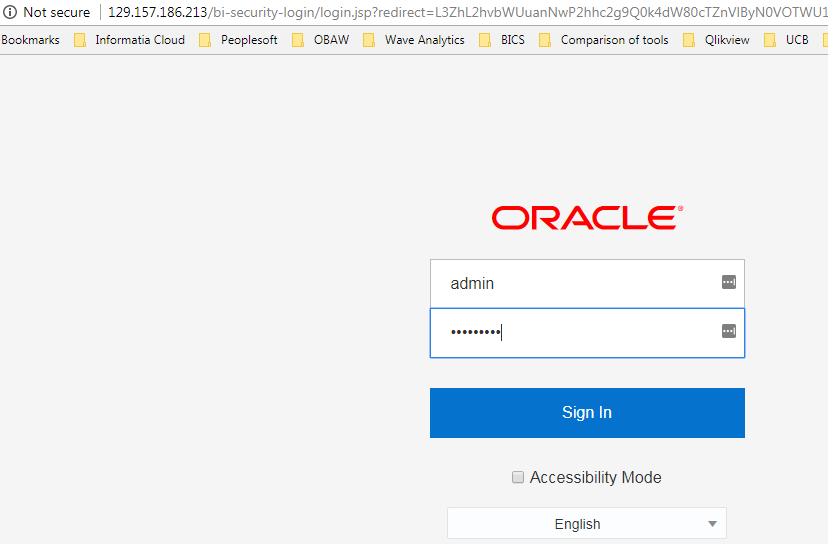Expand the English language dropdown
The height and width of the screenshot is (544, 828).
coord(586,524)
